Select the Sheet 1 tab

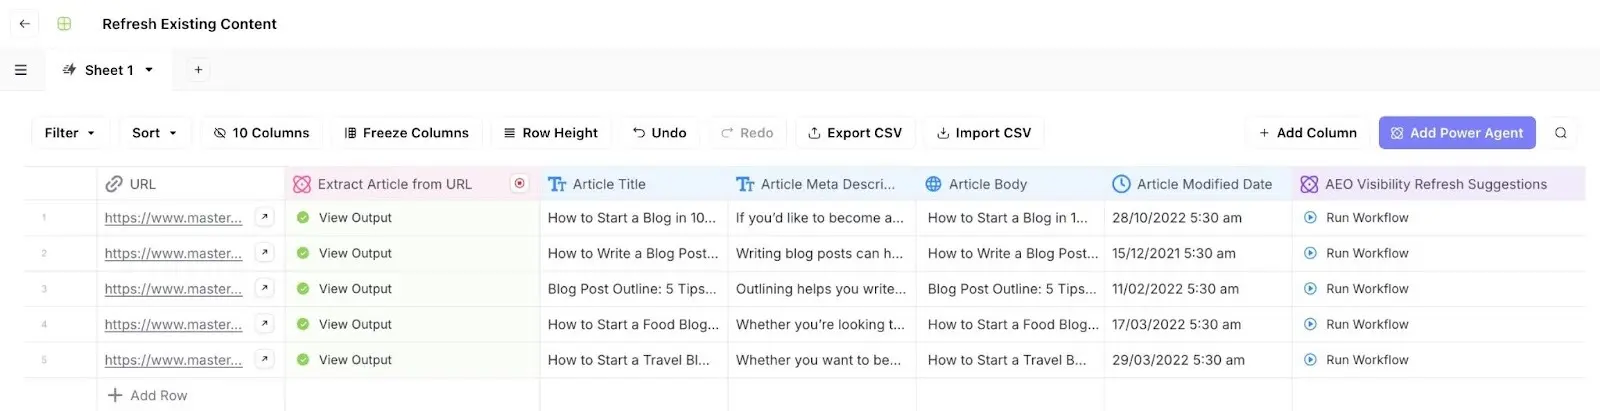(x=109, y=70)
